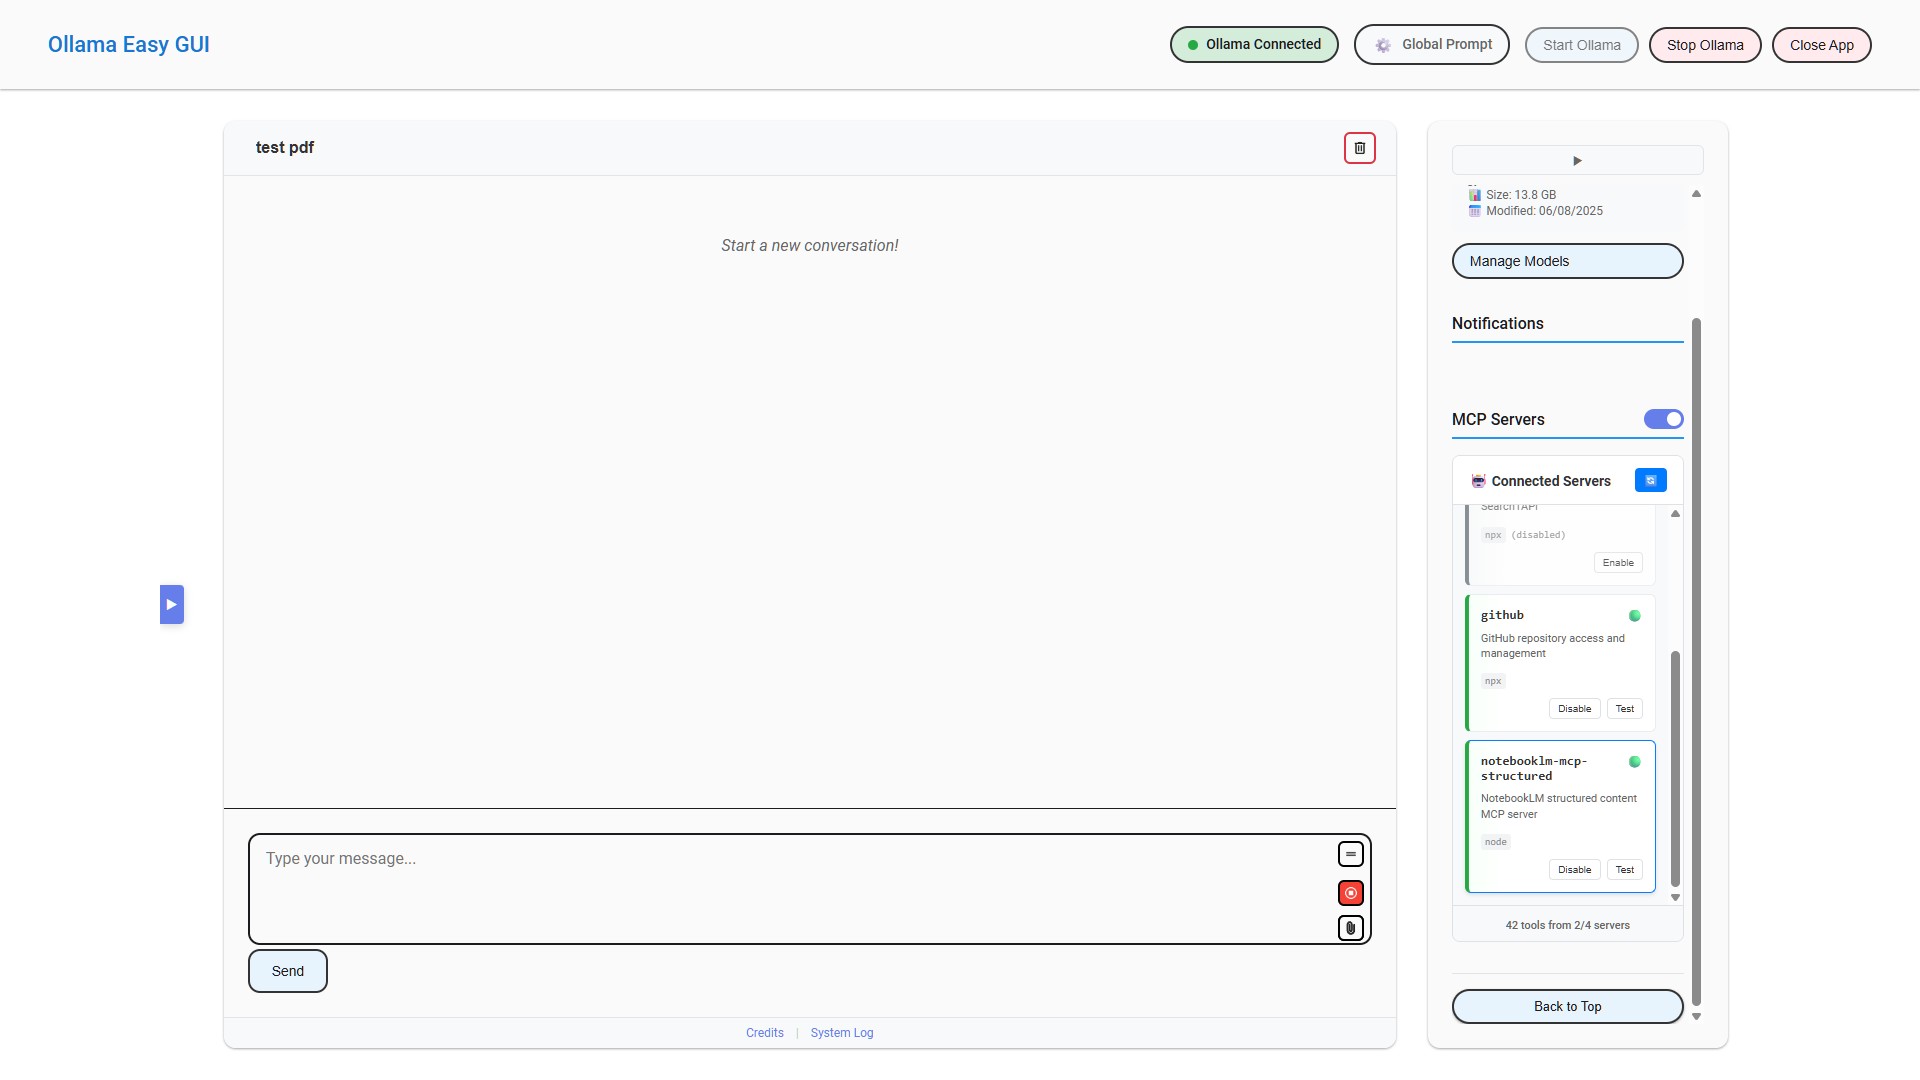Expand the collapsed model panel arrow
1920x1080 pixels.
(x=1577, y=161)
